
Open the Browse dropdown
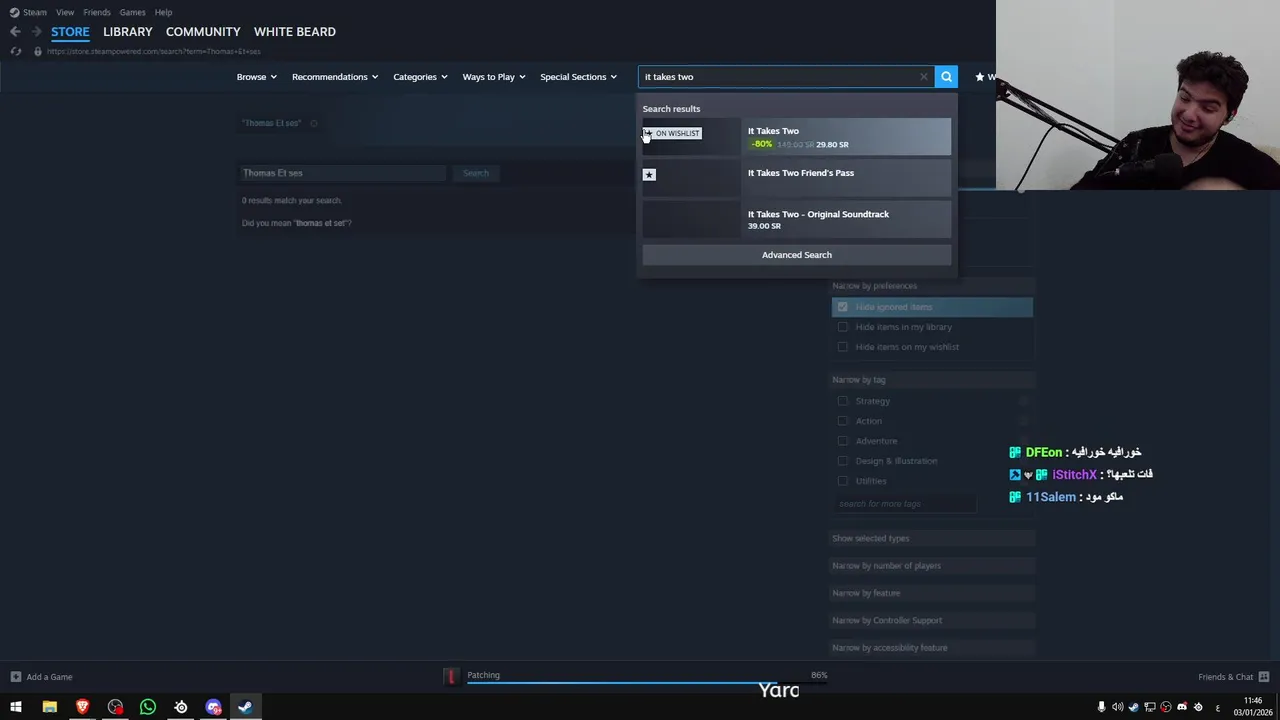click(x=257, y=77)
